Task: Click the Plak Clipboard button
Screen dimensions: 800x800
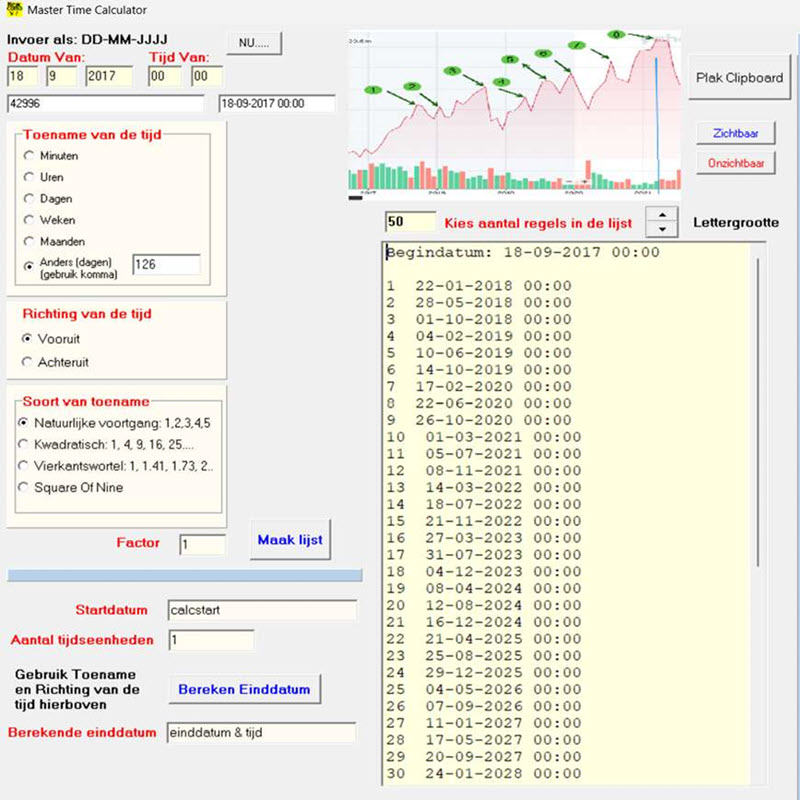Action: pyautogui.click(x=739, y=78)
